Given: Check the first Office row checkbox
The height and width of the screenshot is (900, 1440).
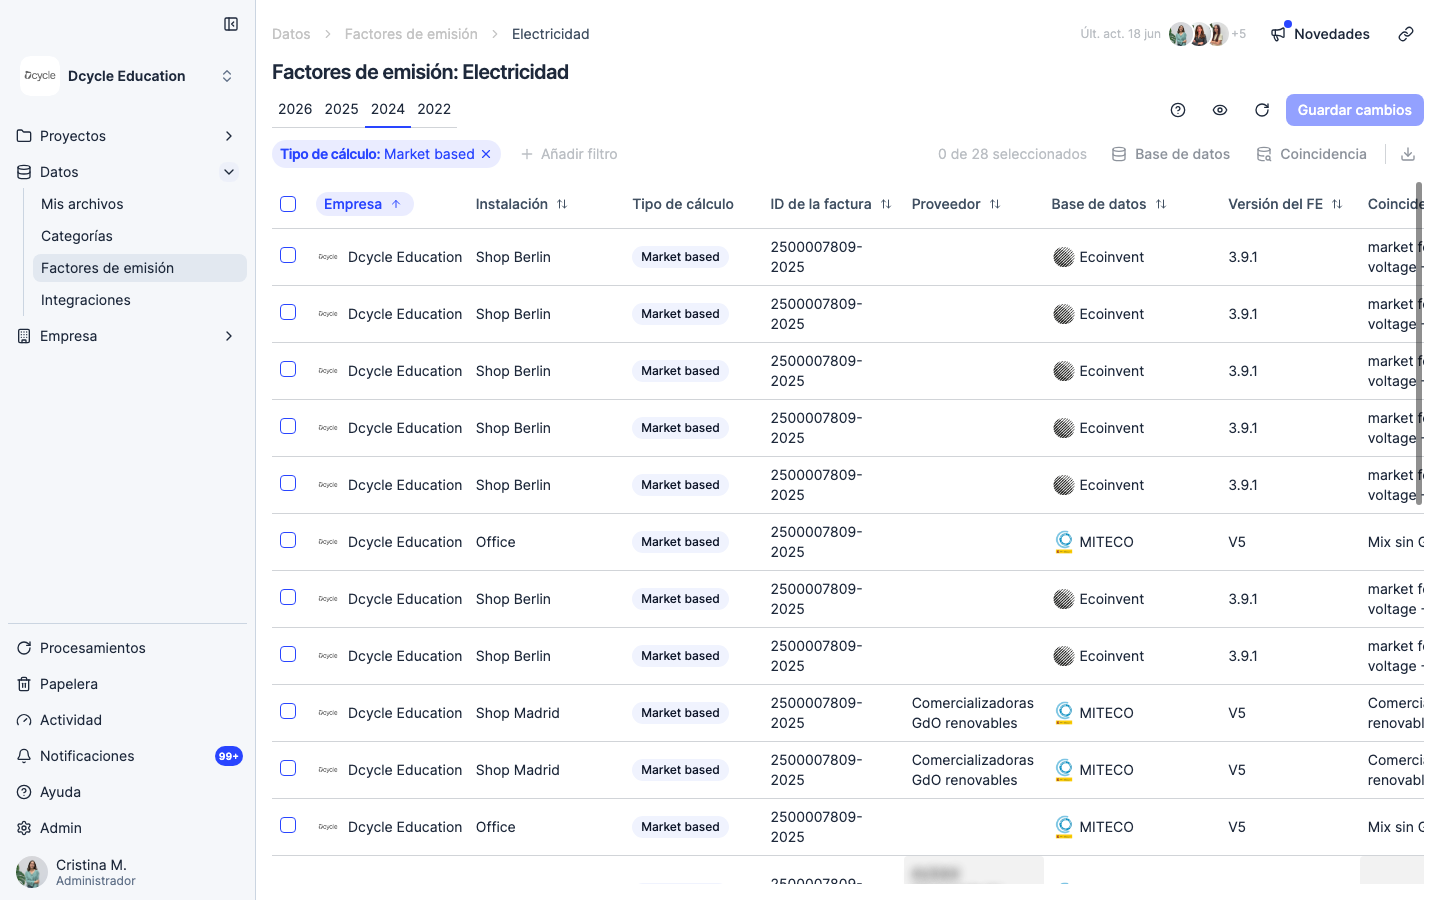Looking at the screenshot, I should pos(288,540).
